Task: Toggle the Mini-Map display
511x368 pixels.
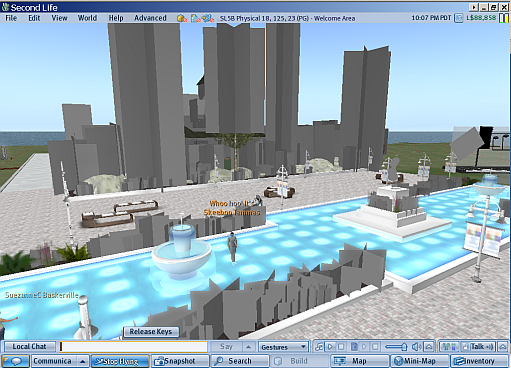Action: pos(419,361)
